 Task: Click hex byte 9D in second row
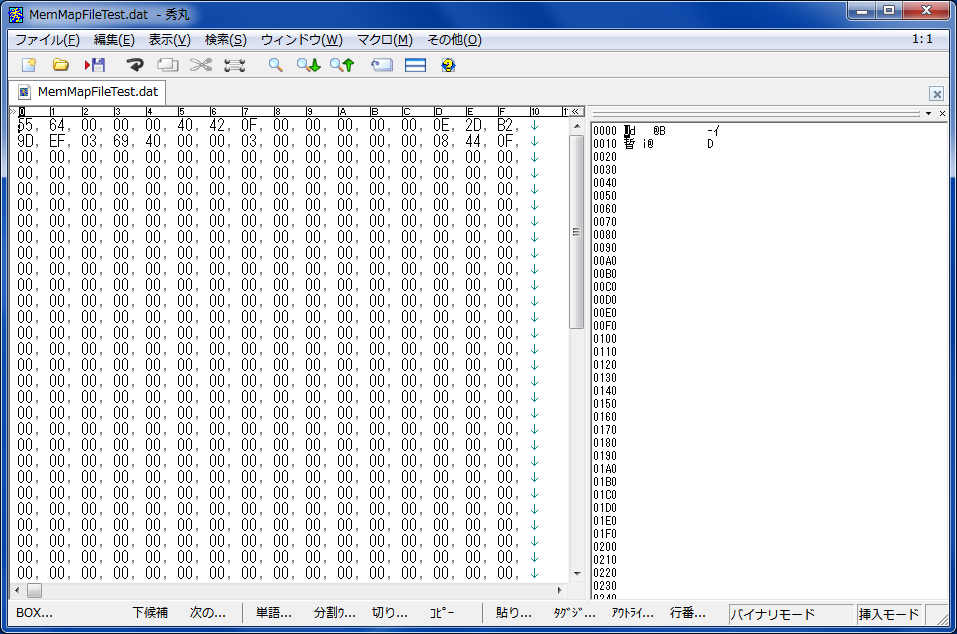pyautogui.click(x=25, y=142)
